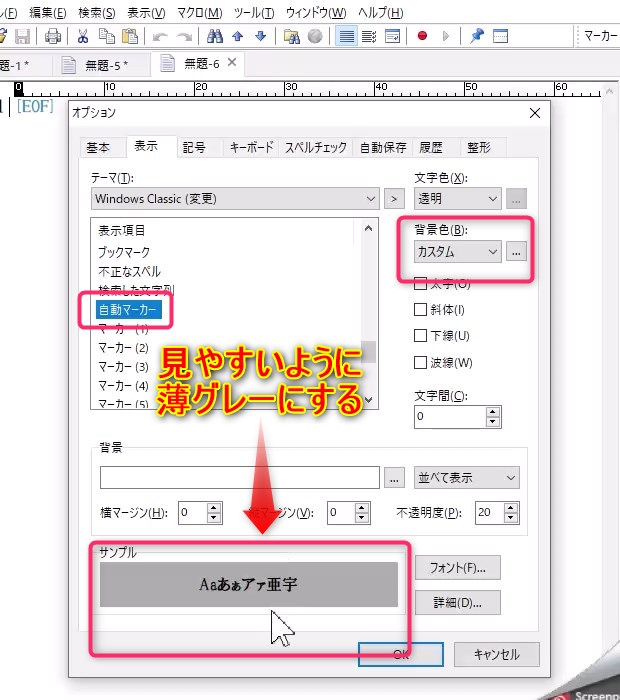This screenshot has width=620, height=700.
Task: Open the ツール(T) menu
Action: pos(254,13)
